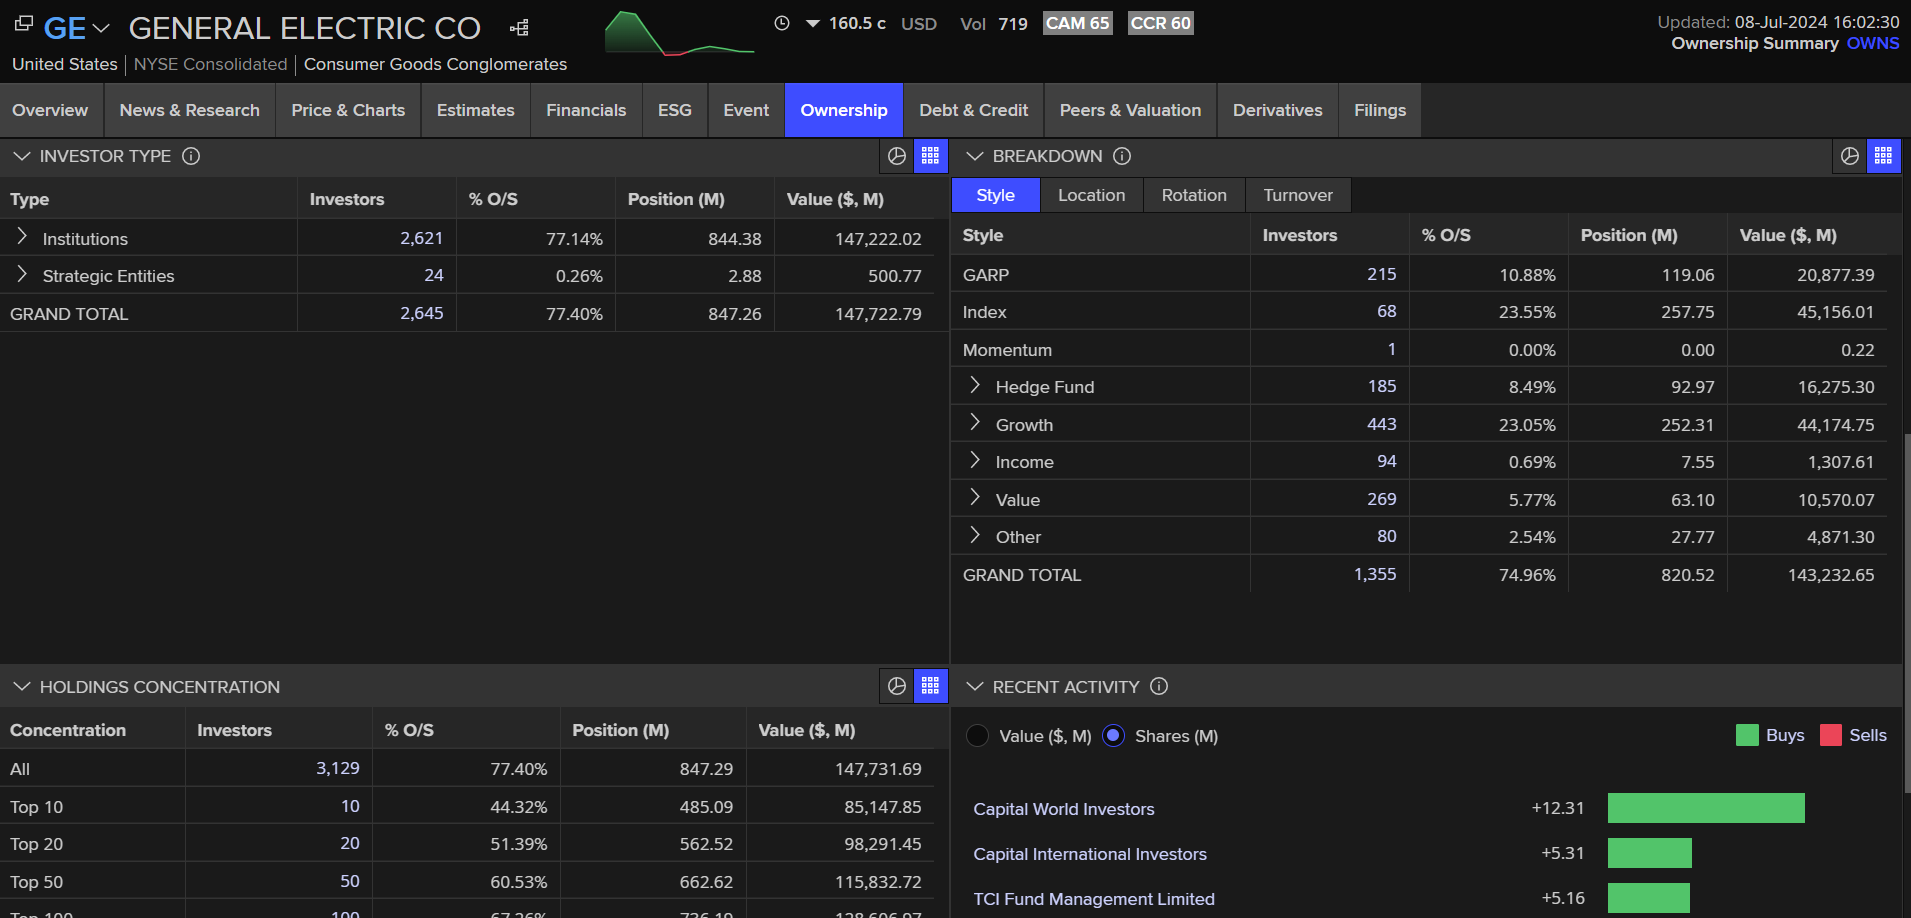The height and width of the screenshot is (918, 1911).
Task: Click the right-side vertical scrollbar
Action: [1907, 612]
